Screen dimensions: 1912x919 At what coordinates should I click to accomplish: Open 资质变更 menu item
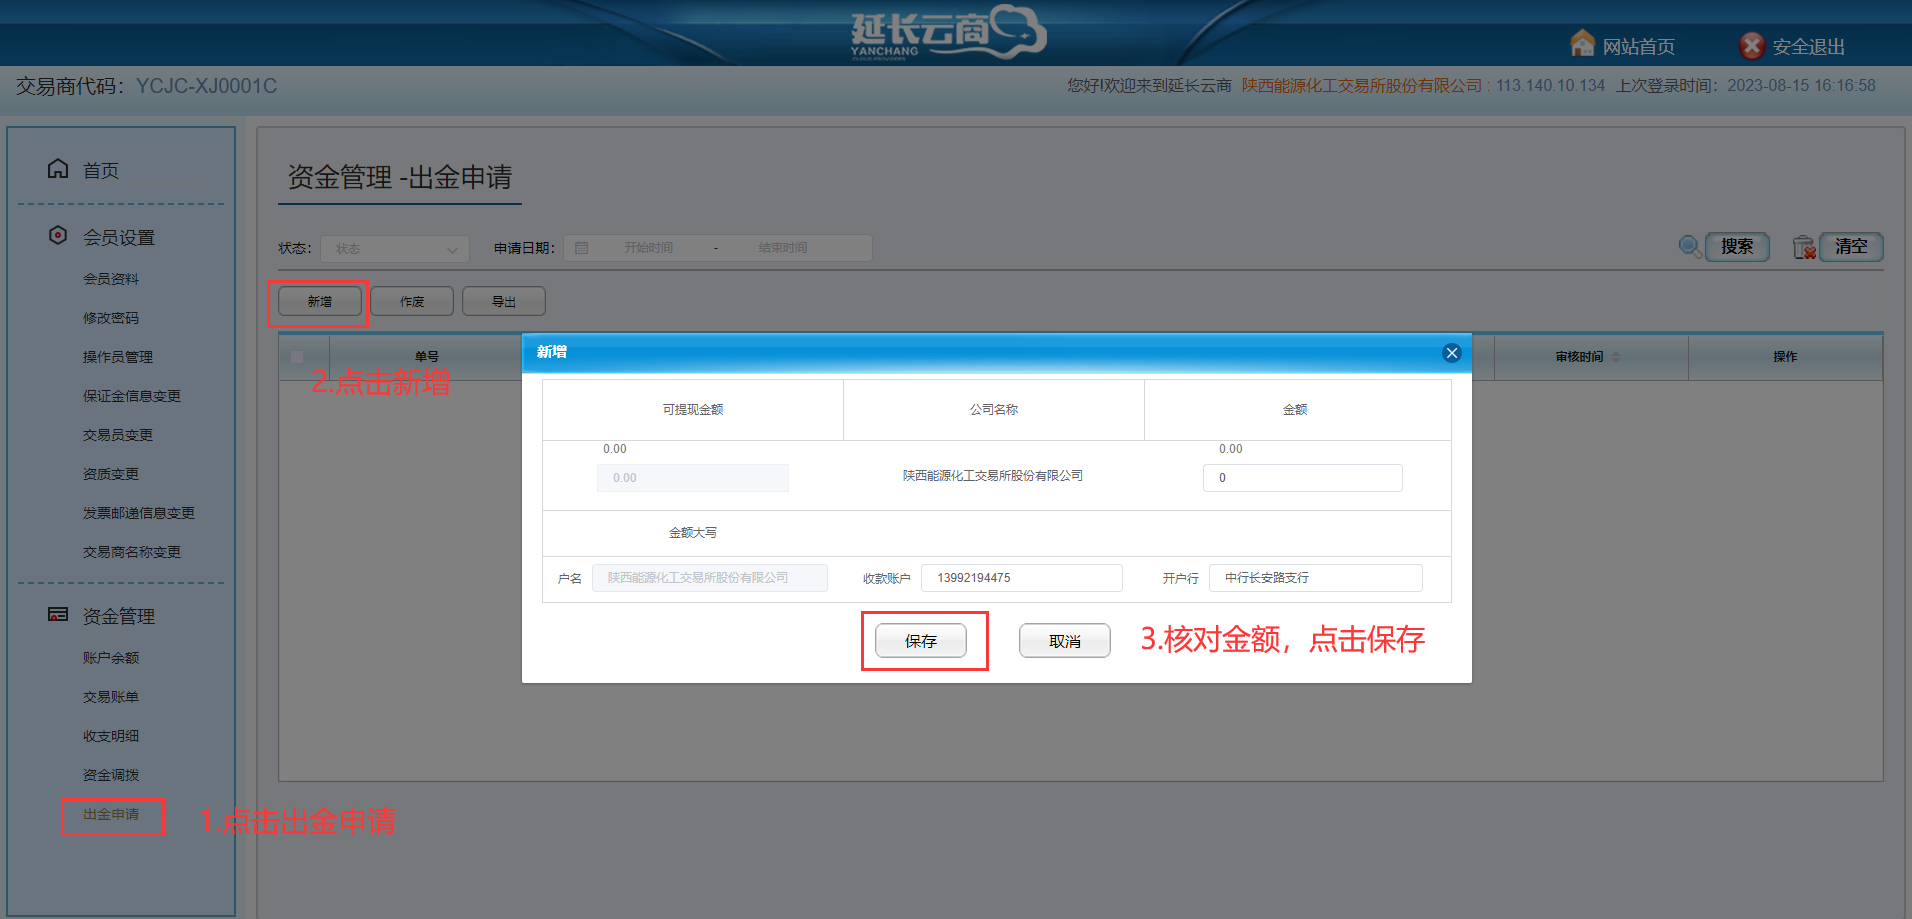coord(111,474)
